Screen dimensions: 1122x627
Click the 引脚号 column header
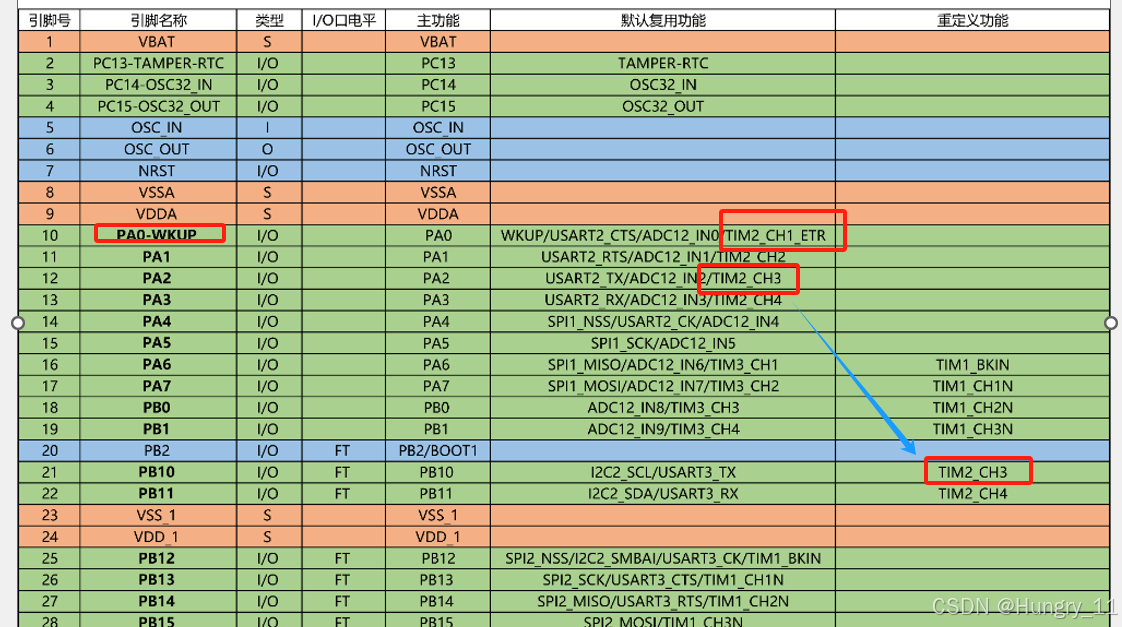tap(49, 20)
